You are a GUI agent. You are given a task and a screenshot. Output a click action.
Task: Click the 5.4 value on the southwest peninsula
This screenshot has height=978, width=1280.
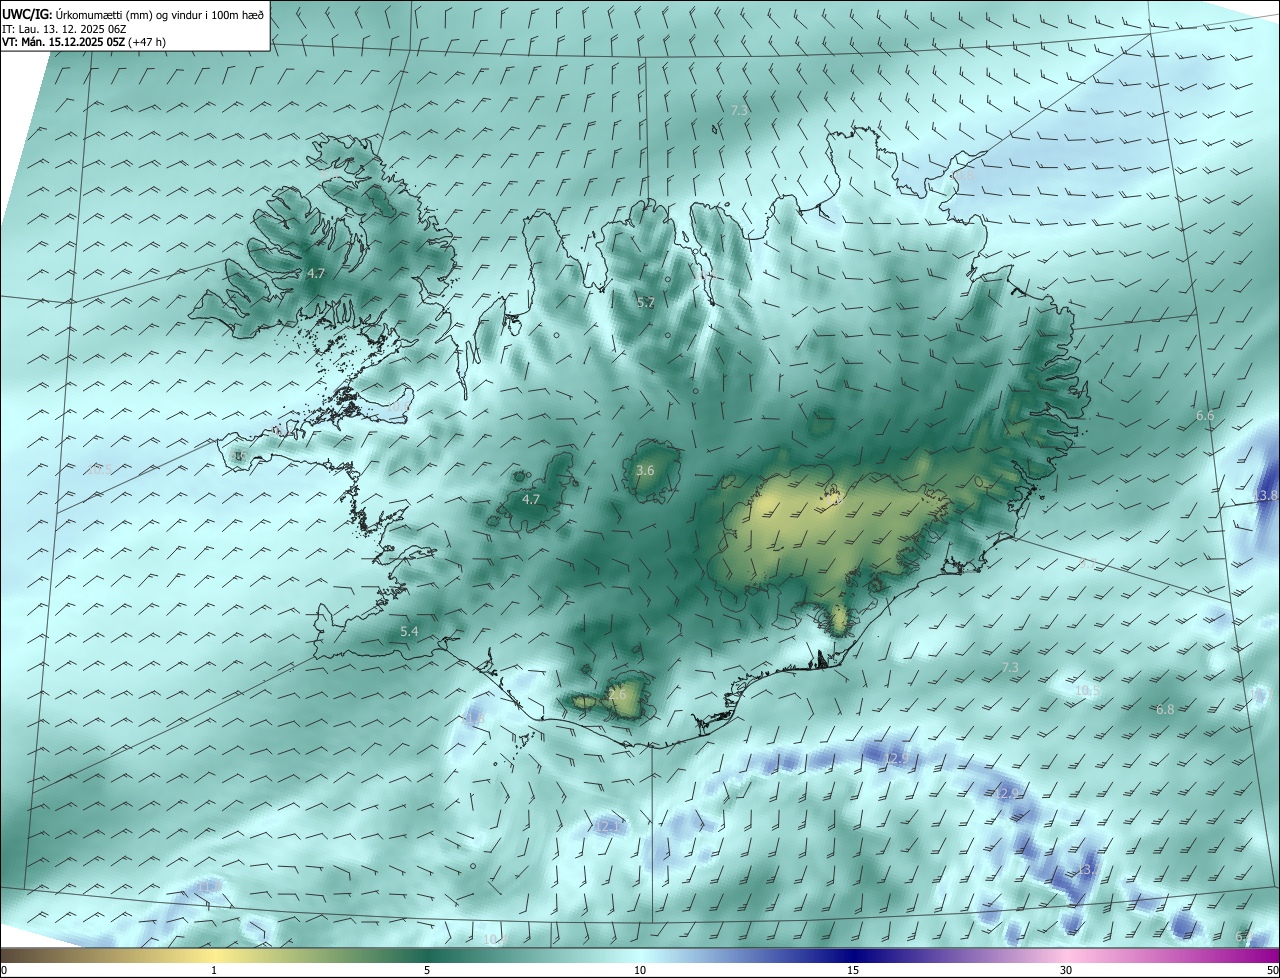(409, 632)
